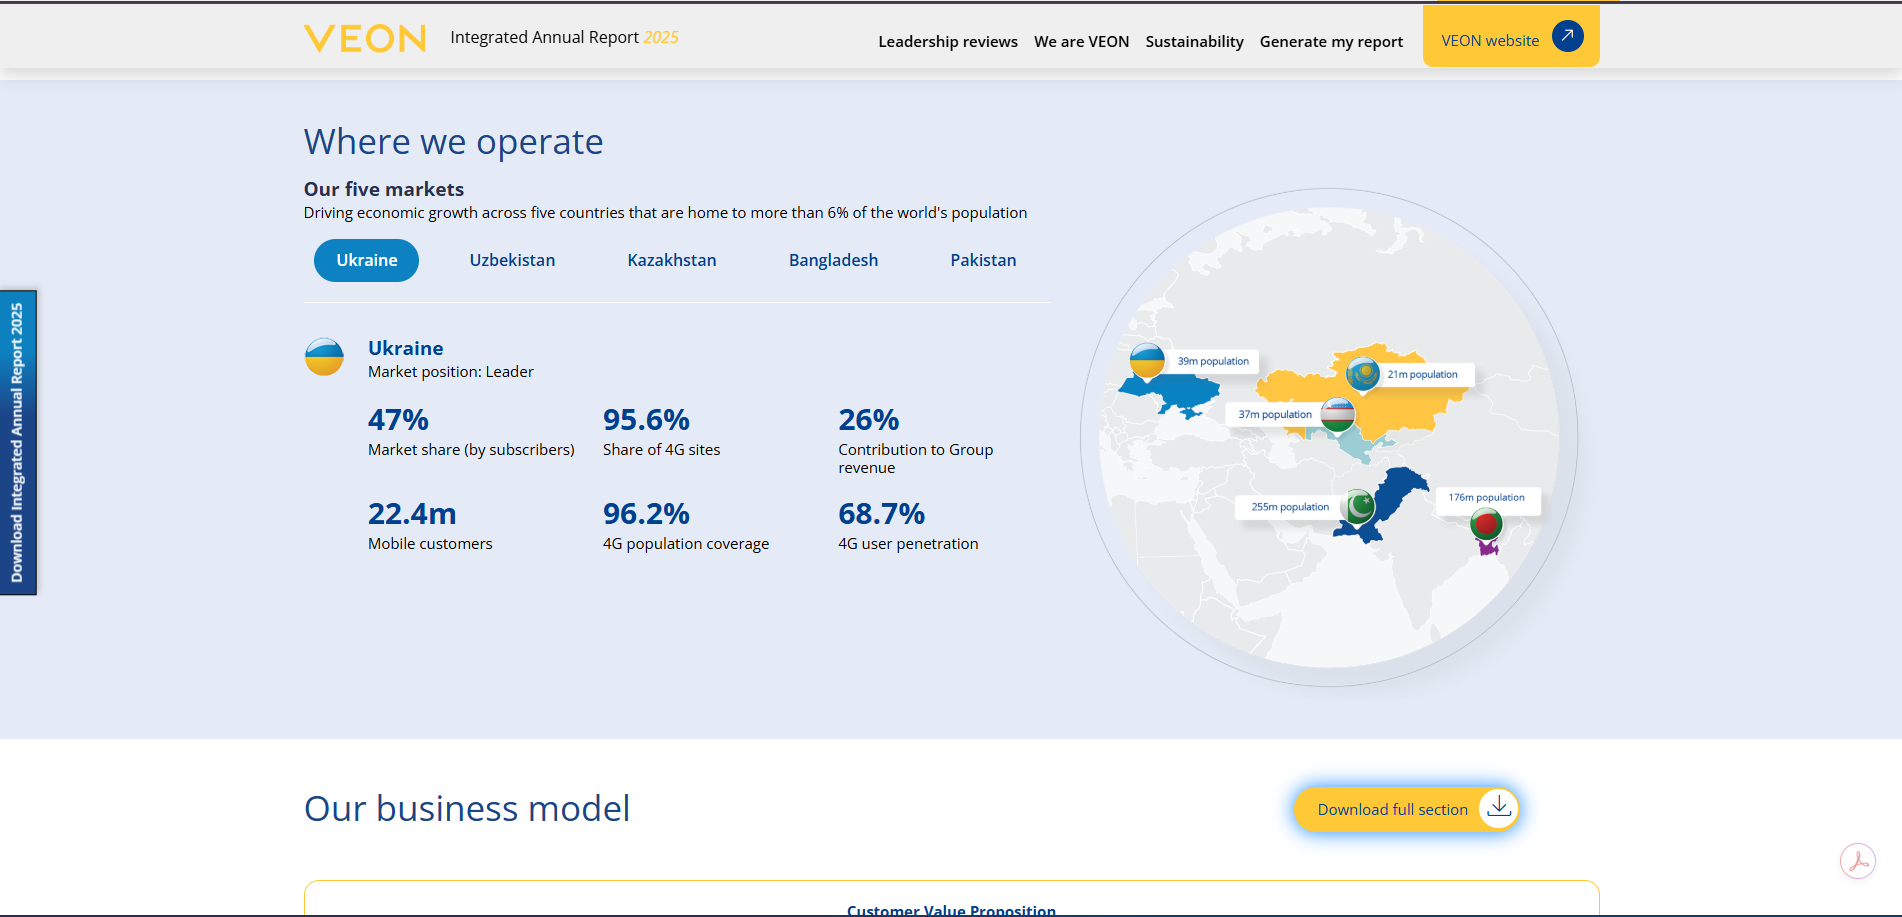Click the Pakistan flag pin on map
This screenshot has height=917, width=1902.
click(x=1359, y=506)
